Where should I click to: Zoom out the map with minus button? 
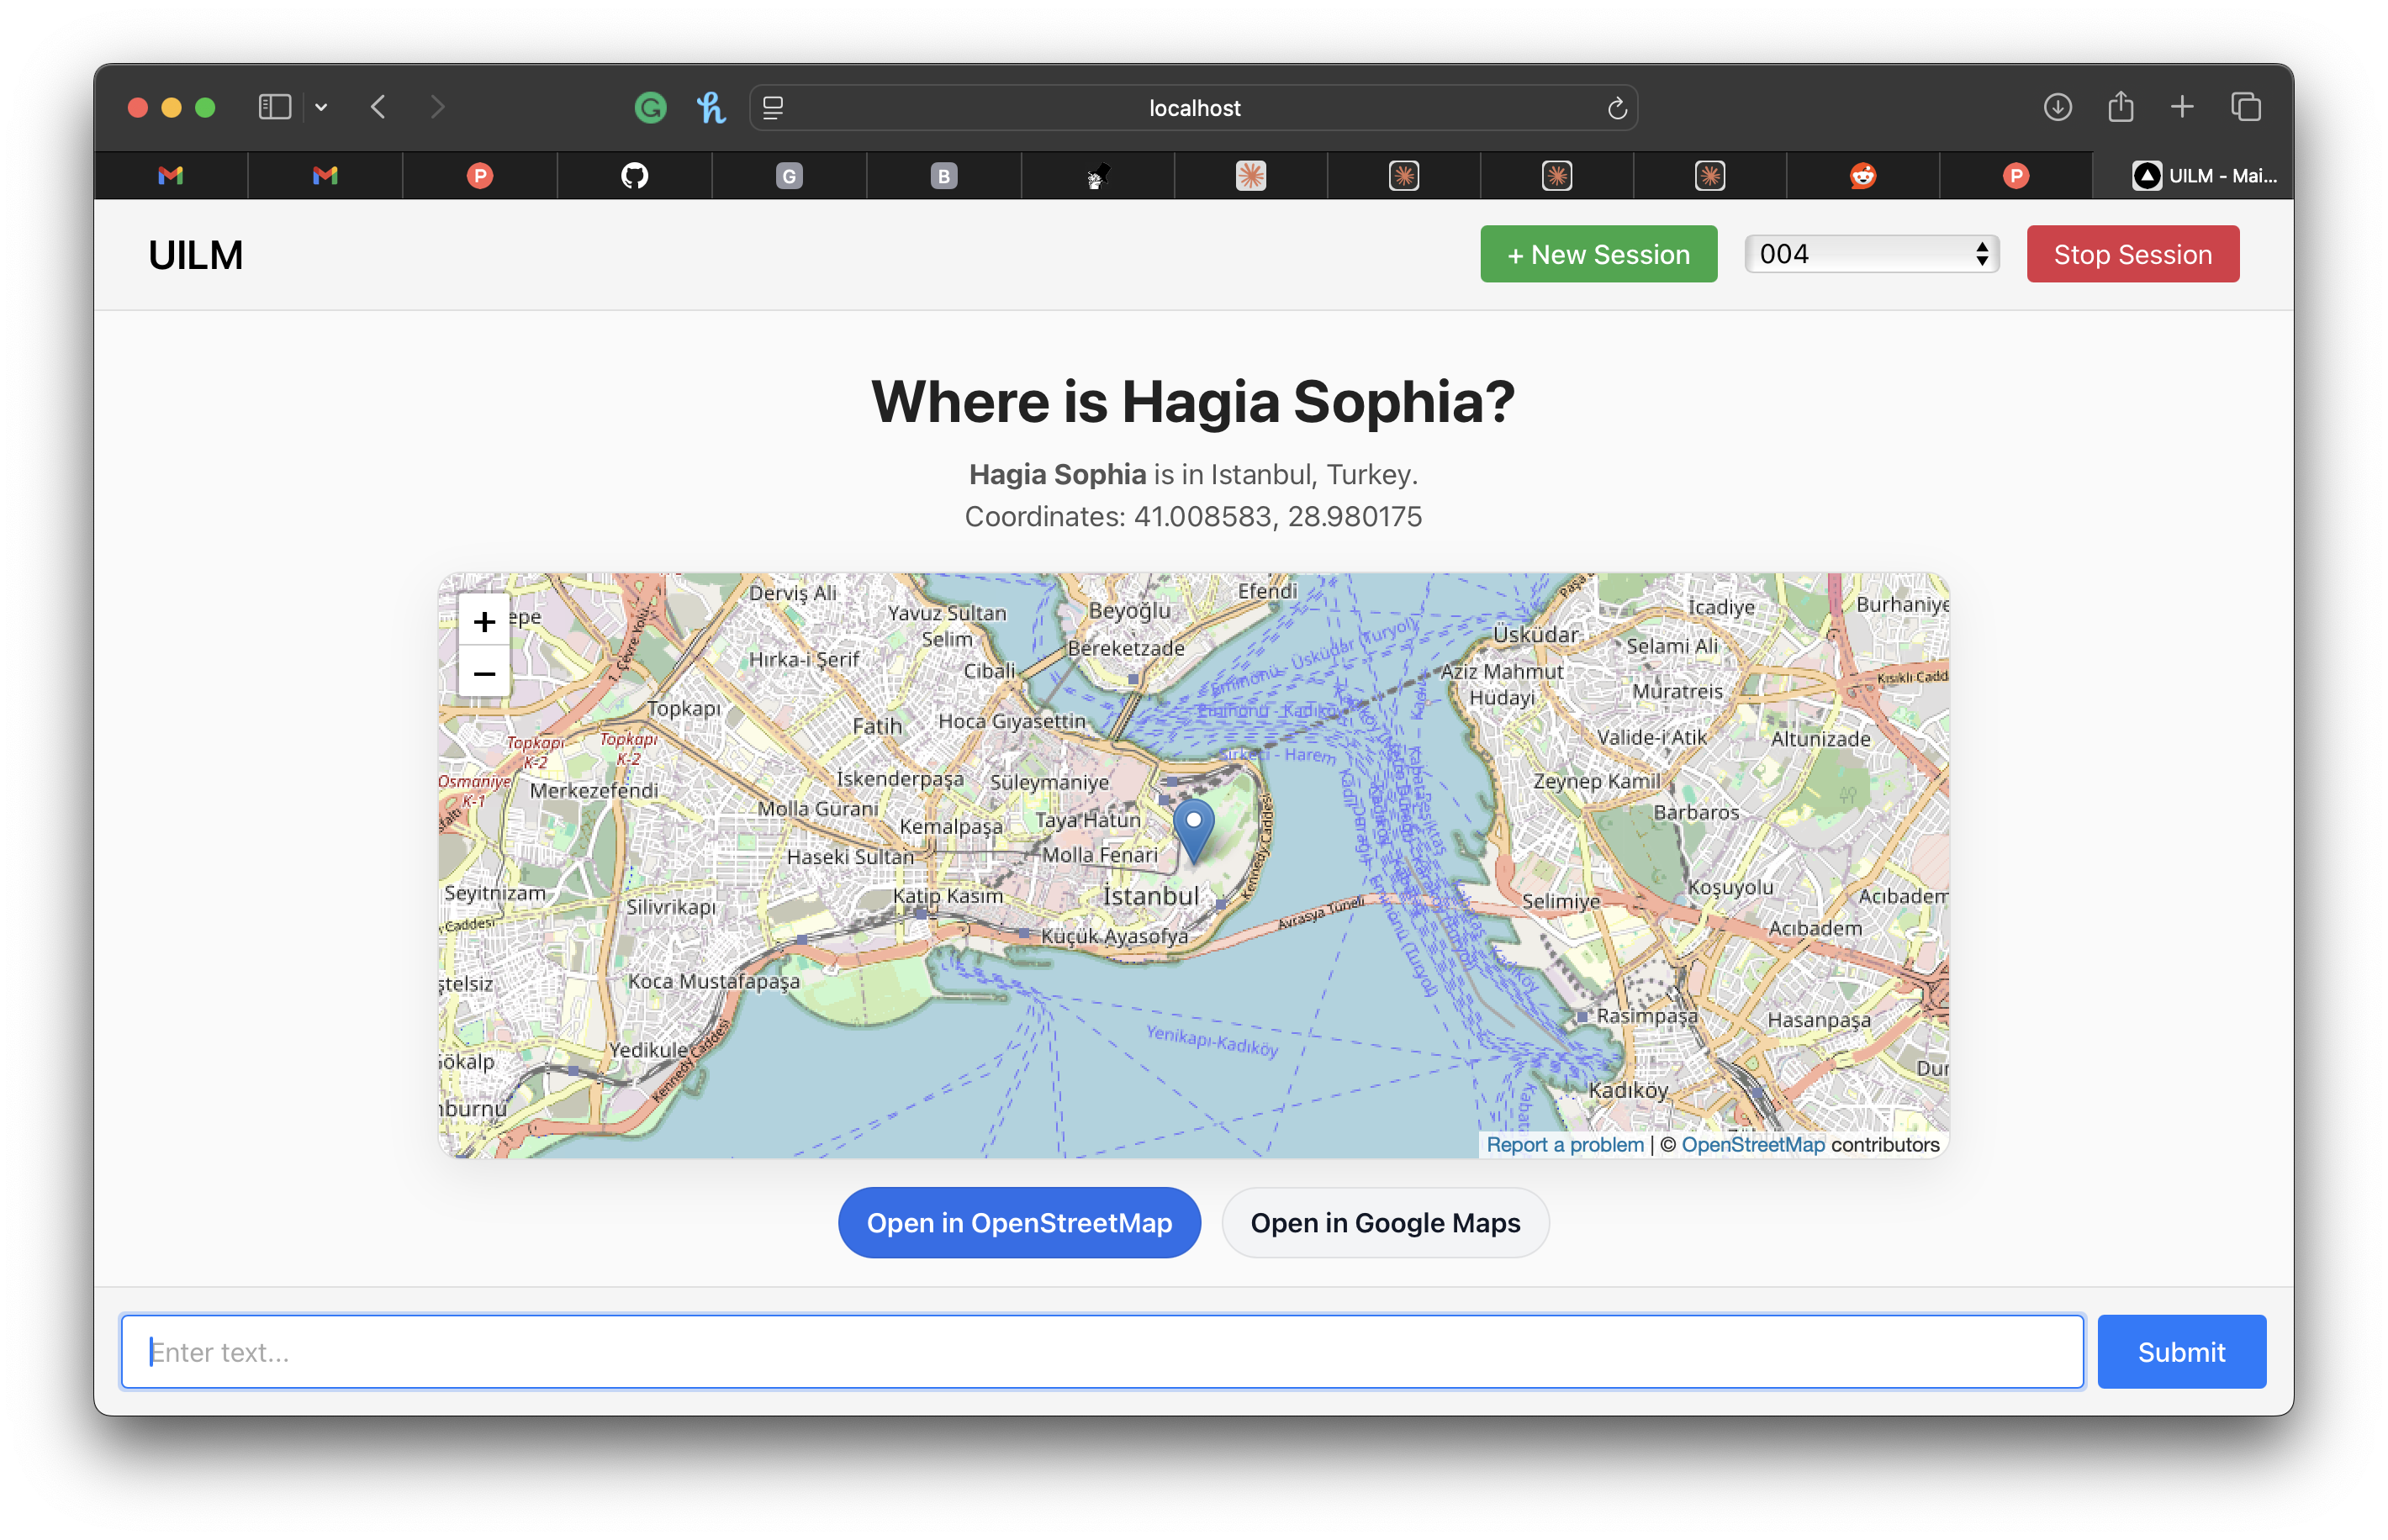pyautogui.click(x=484, y=673)
